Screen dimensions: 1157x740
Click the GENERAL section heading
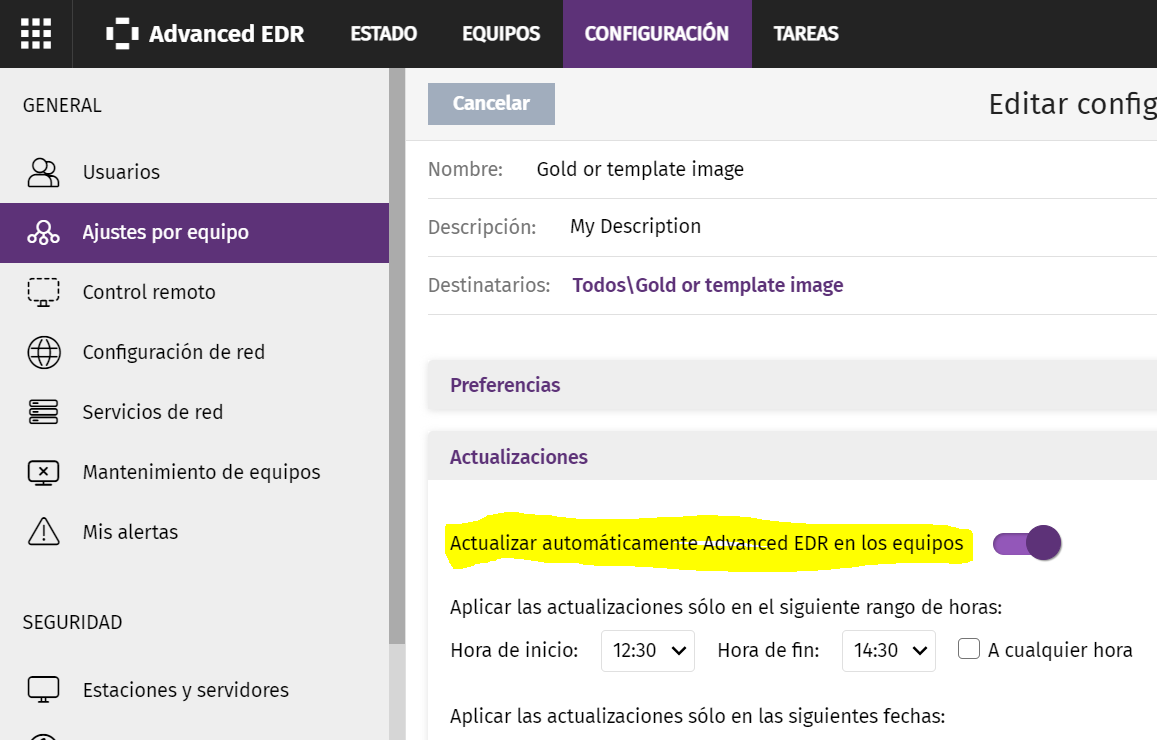coord(62,106)
